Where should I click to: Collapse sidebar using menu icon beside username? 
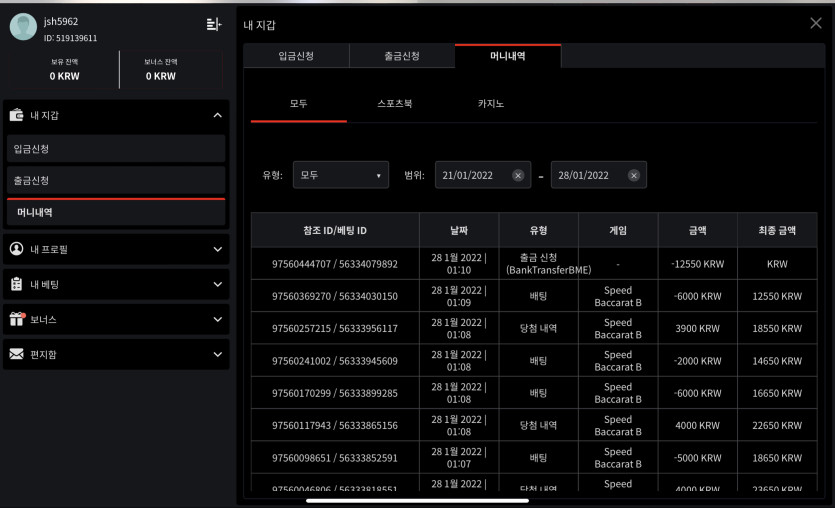[214, 24]
